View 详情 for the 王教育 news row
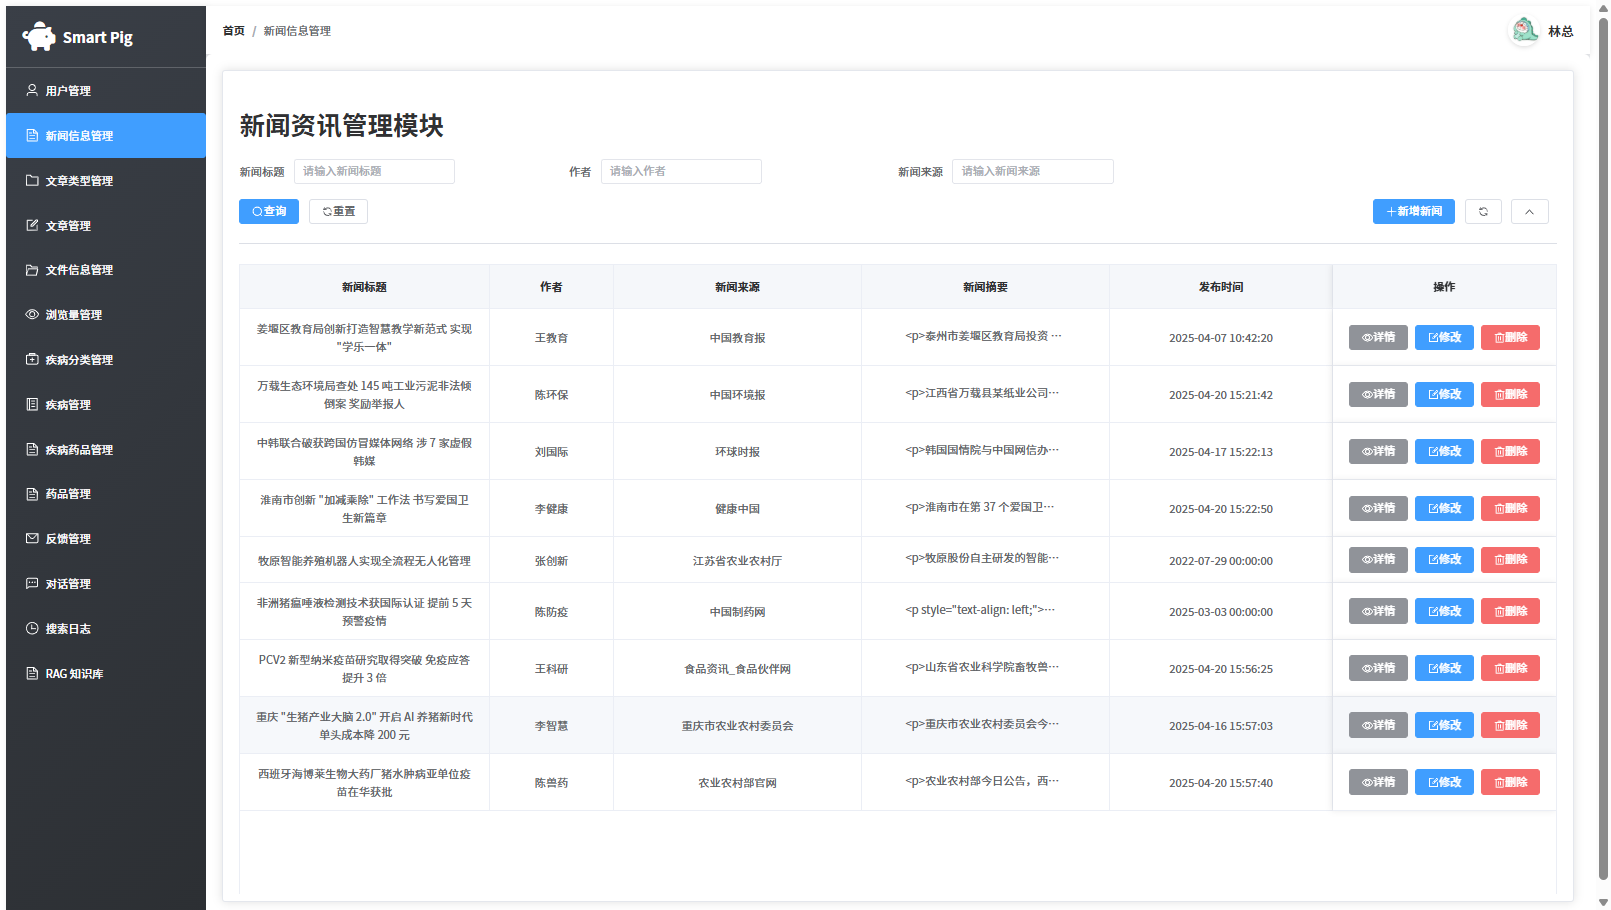The image size is (1611, 910). pos(1378,338)
